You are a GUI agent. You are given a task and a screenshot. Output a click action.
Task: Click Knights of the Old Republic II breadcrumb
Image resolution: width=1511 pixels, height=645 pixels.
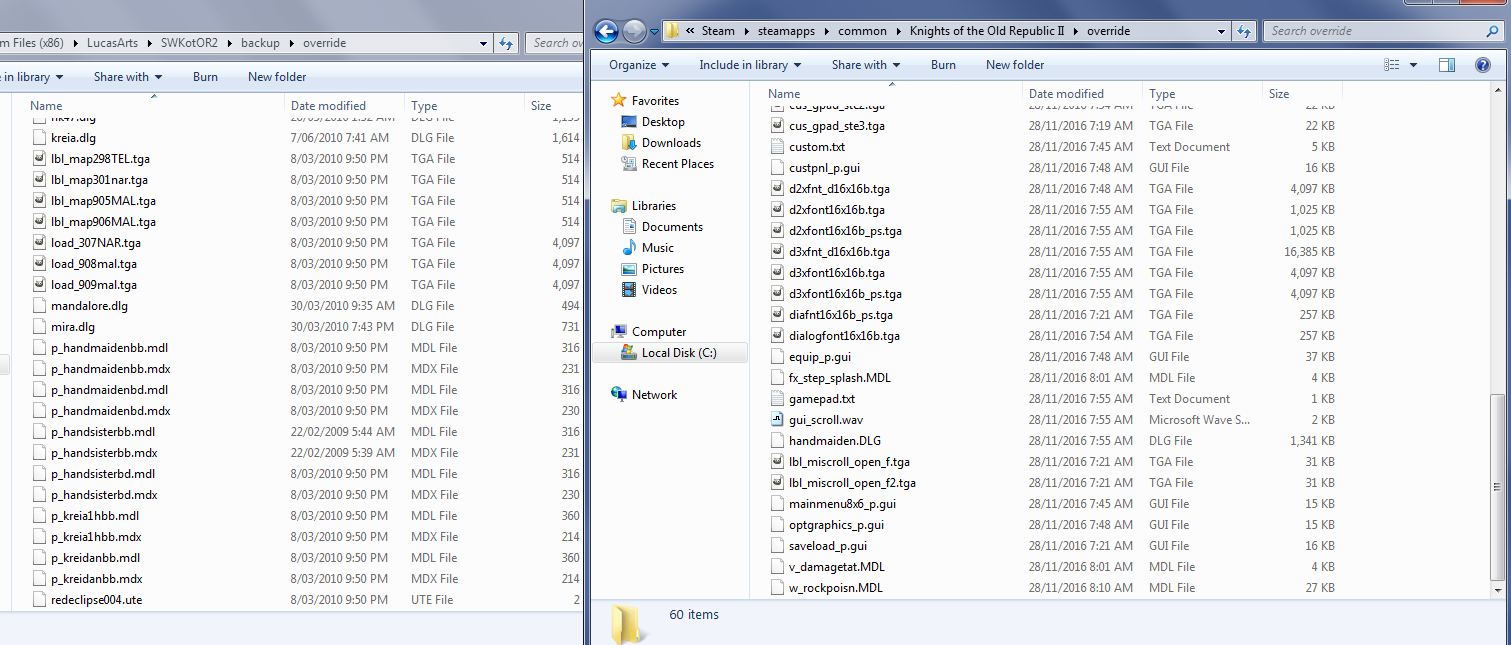(987, 31)
